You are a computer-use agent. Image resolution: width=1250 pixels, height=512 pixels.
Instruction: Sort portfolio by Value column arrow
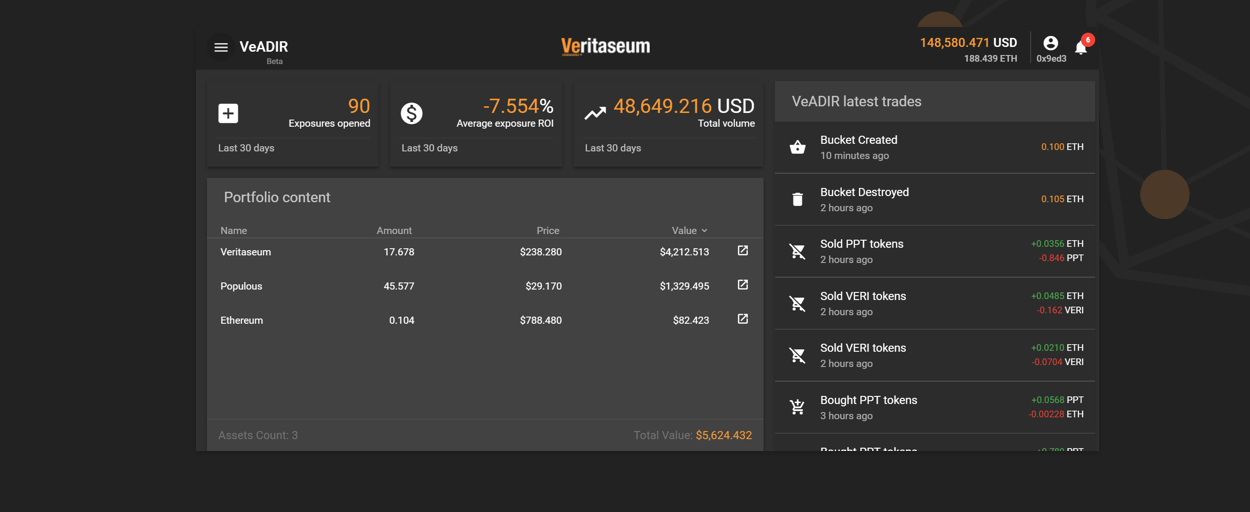704,231
